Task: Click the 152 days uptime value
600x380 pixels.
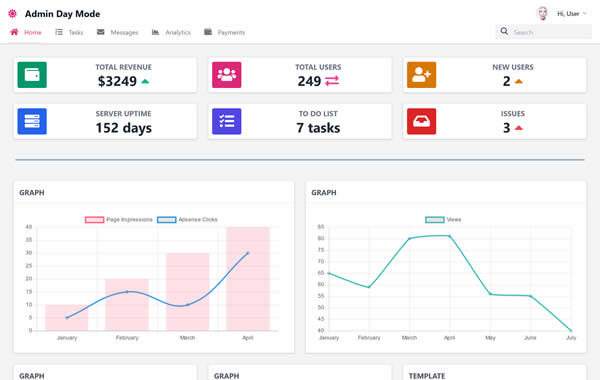Action: click(124, 128)
